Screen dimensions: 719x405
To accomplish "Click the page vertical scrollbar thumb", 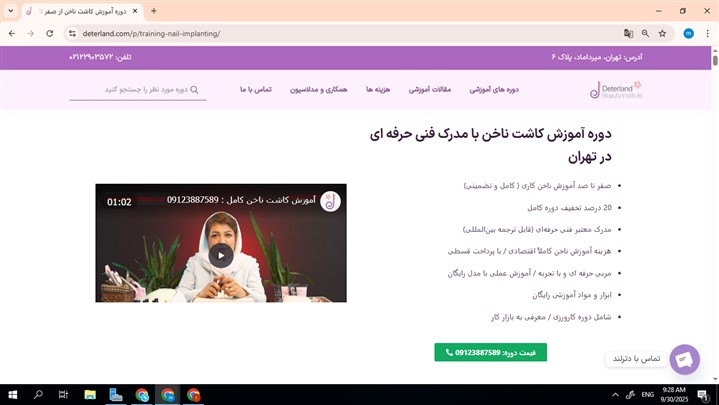I will (x=715, y=60).
